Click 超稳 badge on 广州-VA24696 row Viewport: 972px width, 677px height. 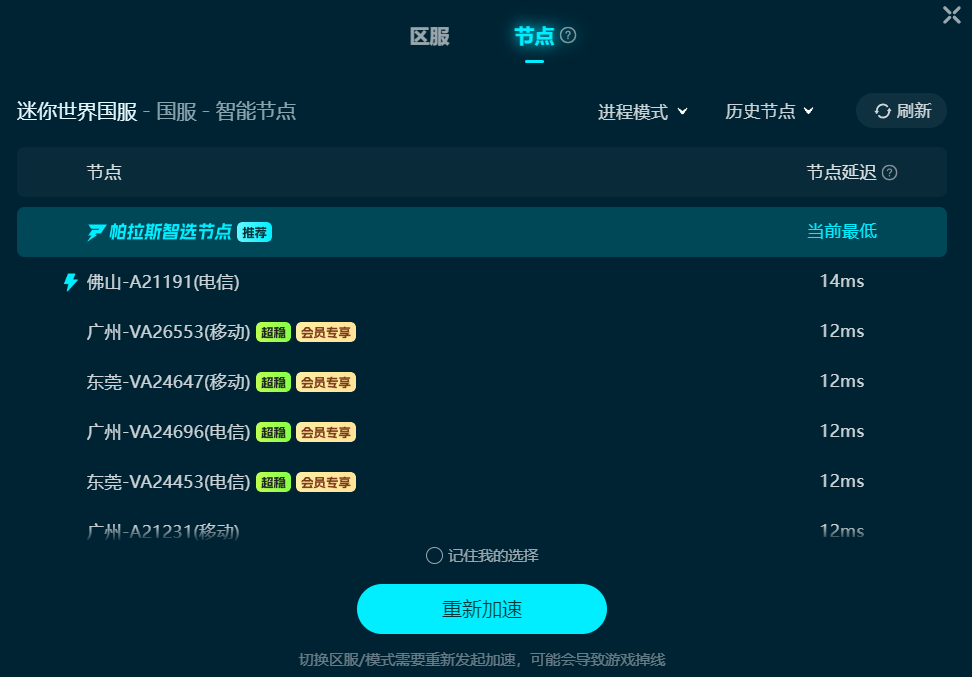tap(273, 432)
